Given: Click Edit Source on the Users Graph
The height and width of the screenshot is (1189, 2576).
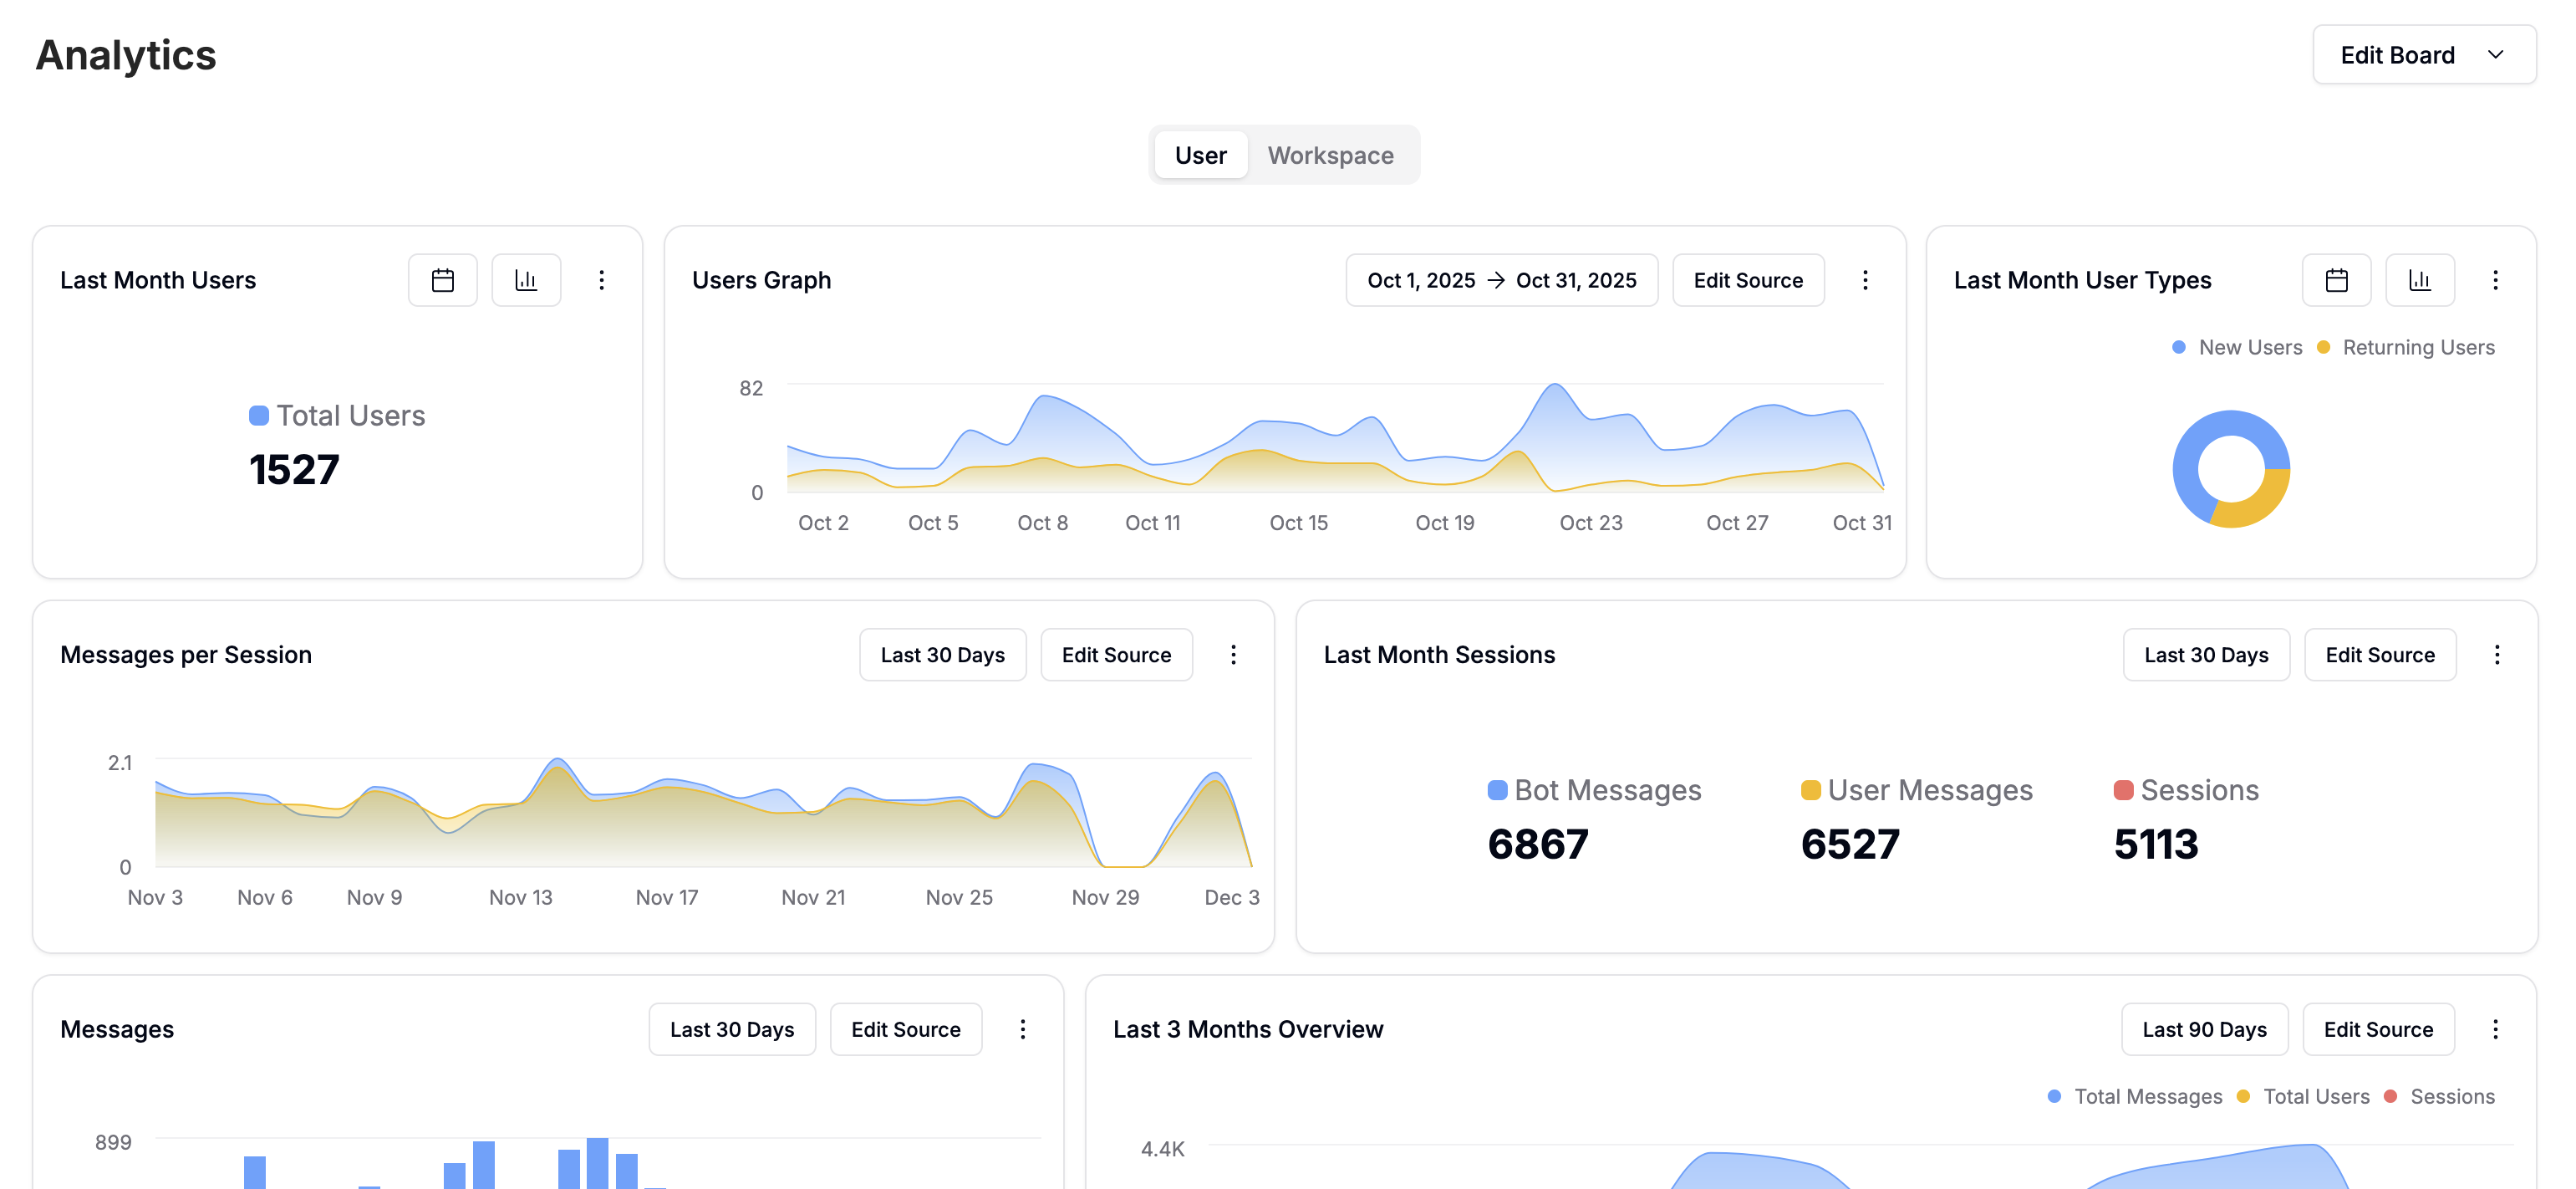Looking at the screenshot, I should [1748, 280].
